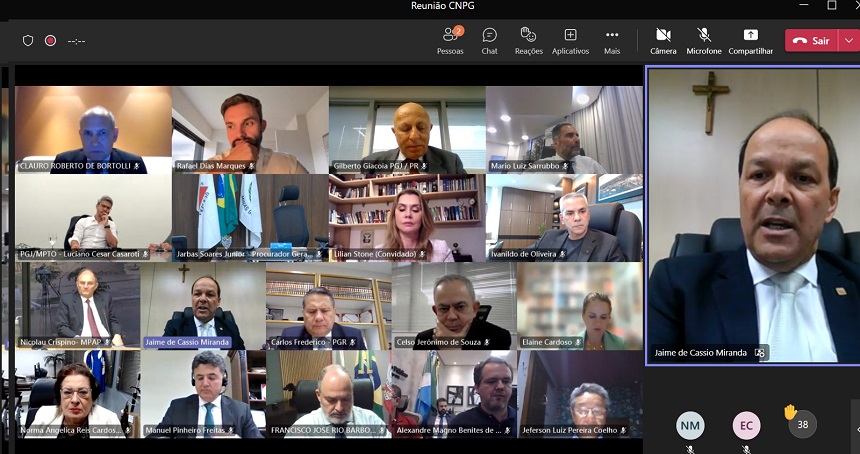Toggle the Câmera on or off
This screenshot has width=860, height=454.
point(663,40)
